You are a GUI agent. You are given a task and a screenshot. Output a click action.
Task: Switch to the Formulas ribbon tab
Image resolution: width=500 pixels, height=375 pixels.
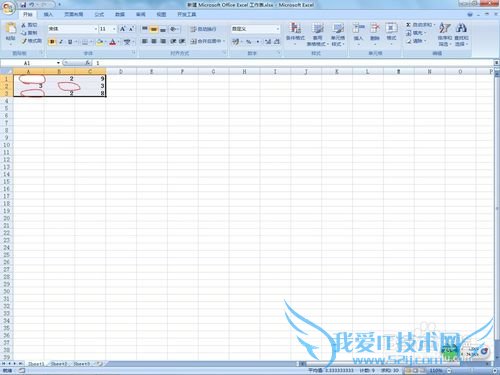99,14
